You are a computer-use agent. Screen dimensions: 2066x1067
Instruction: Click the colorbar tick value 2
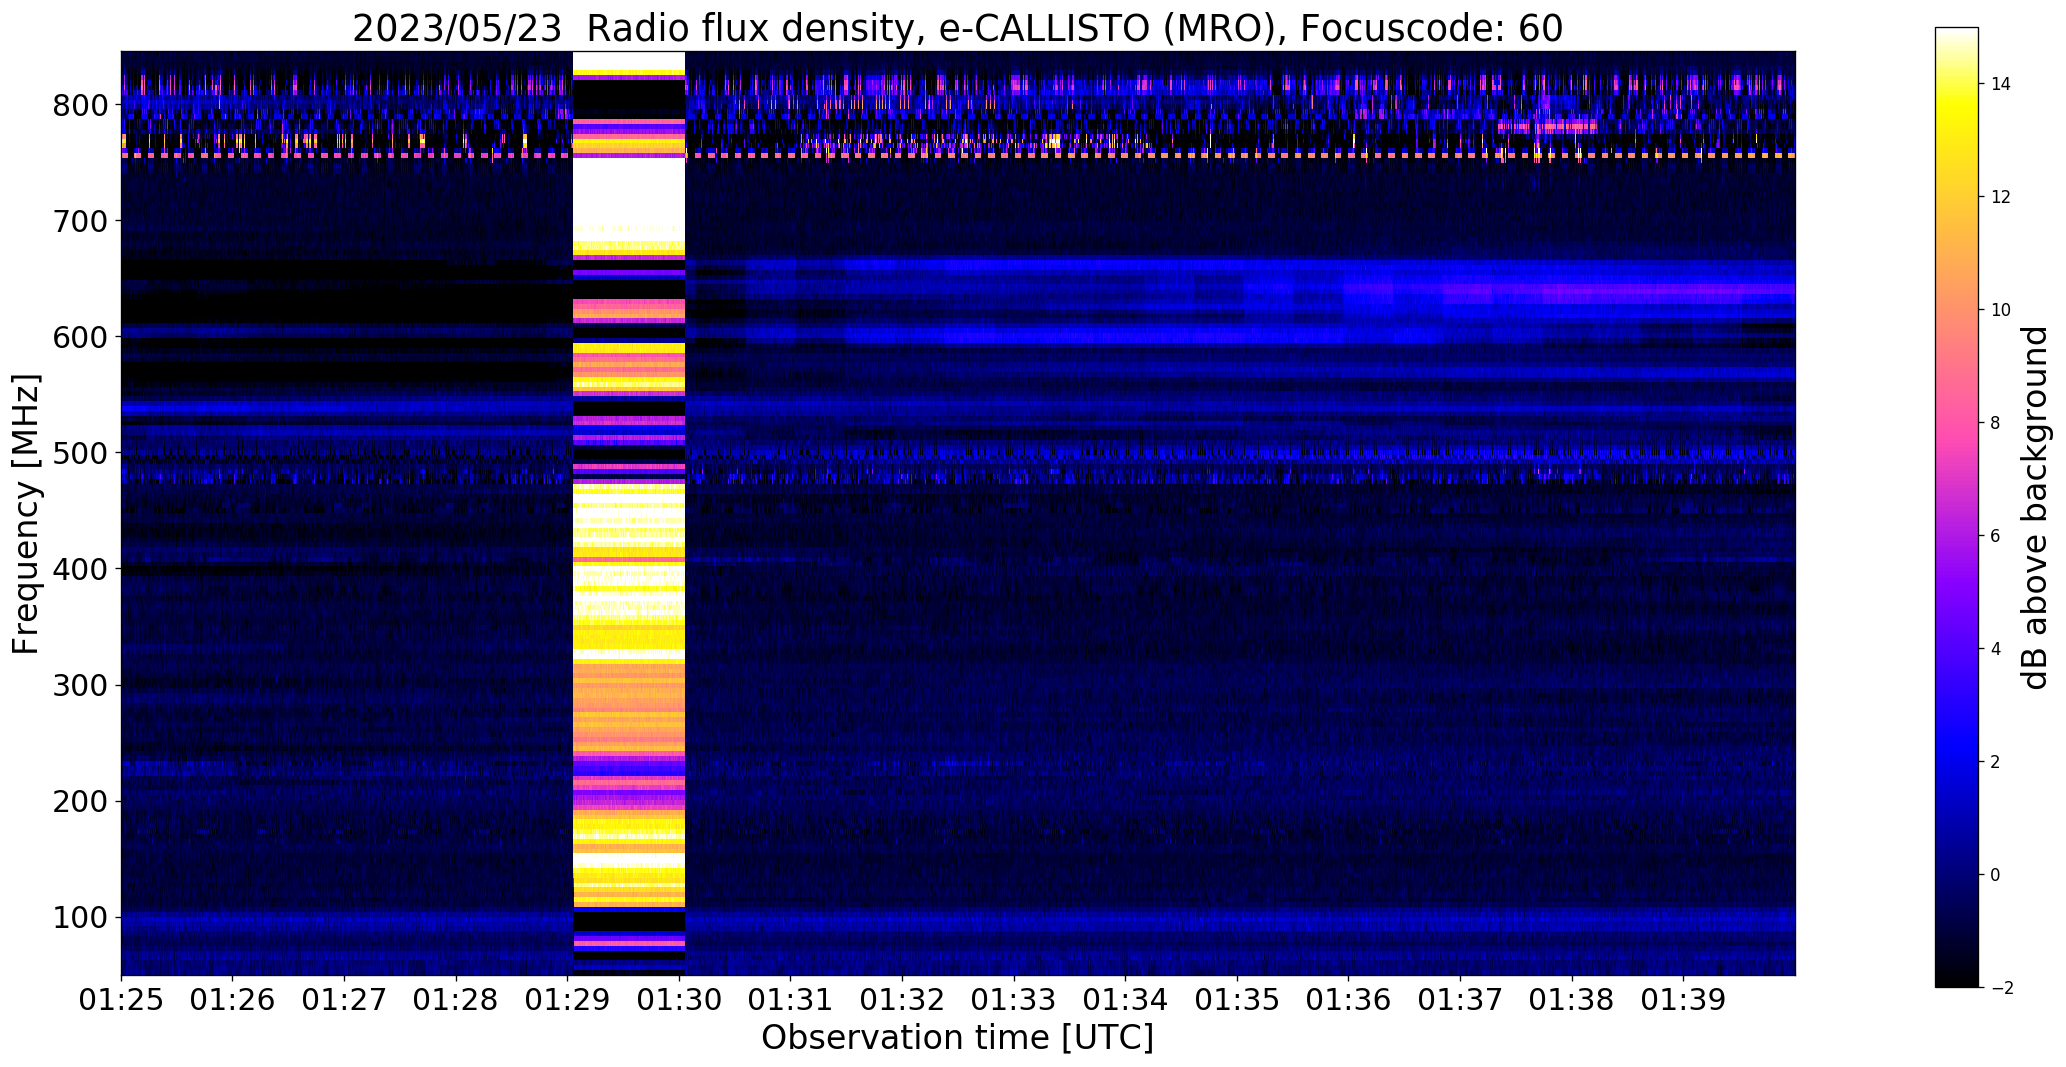pyautogui.click(x=1996, y=762)
